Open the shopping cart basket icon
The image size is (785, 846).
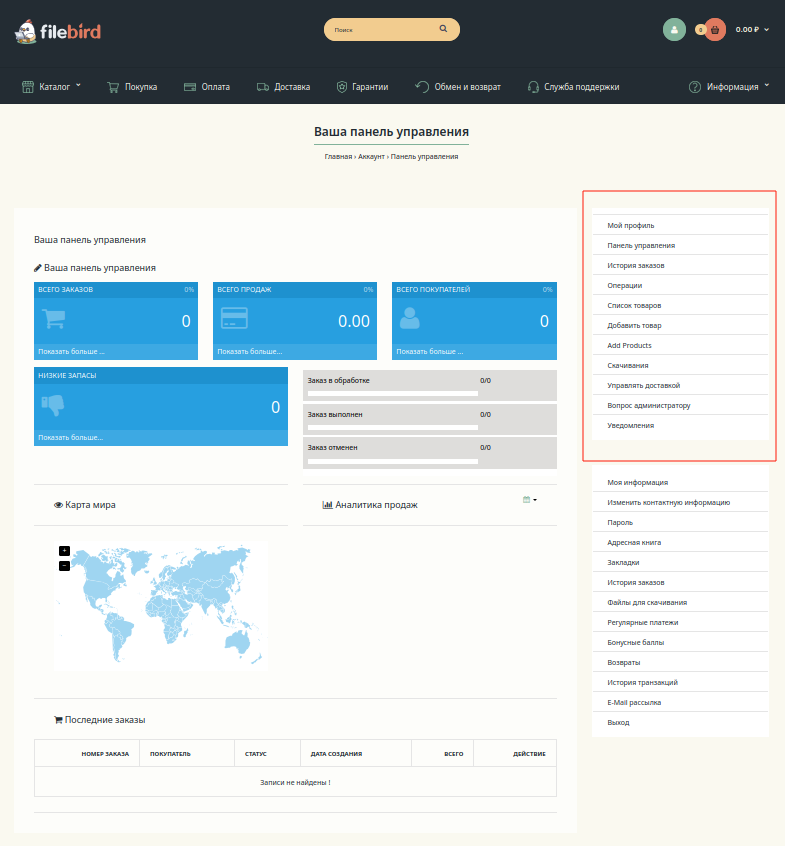coord(715,30)
